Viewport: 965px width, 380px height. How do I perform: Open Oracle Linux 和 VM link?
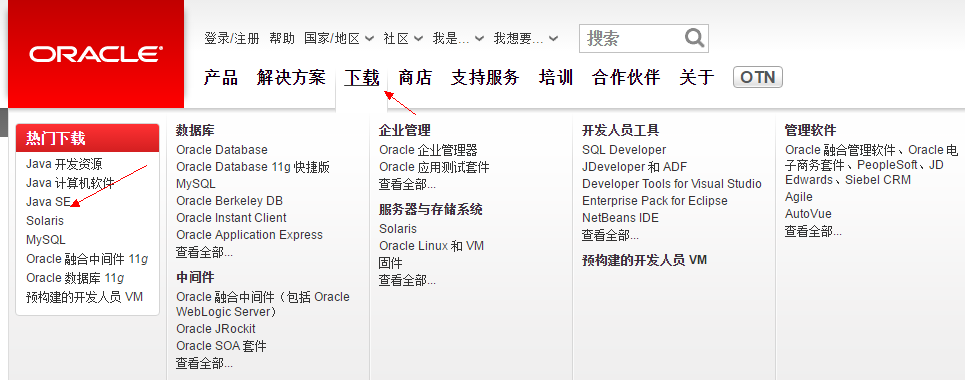(431, 246)
